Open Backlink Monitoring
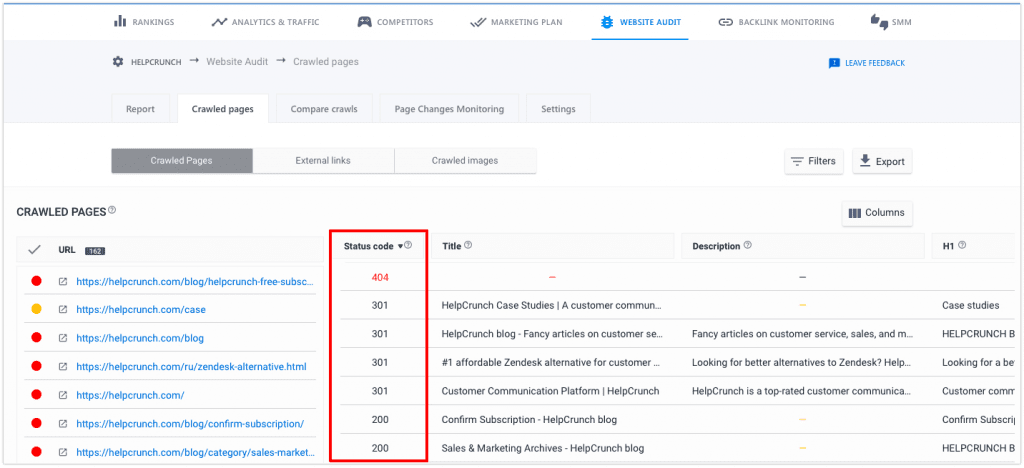Image resolution: width=1024 pixels, height=468 pixels. tap(776, 22)
